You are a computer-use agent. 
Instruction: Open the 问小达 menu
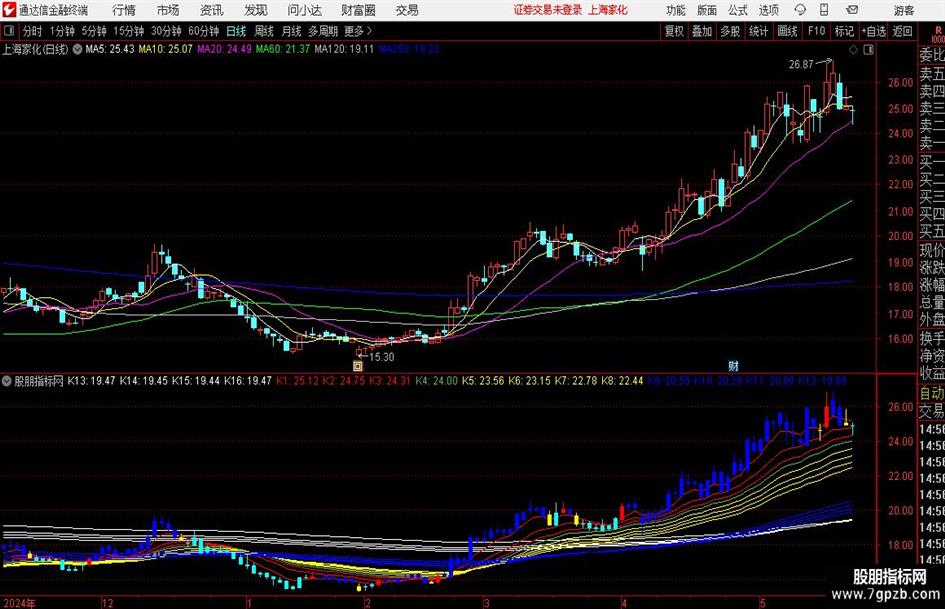pos(304,10)
